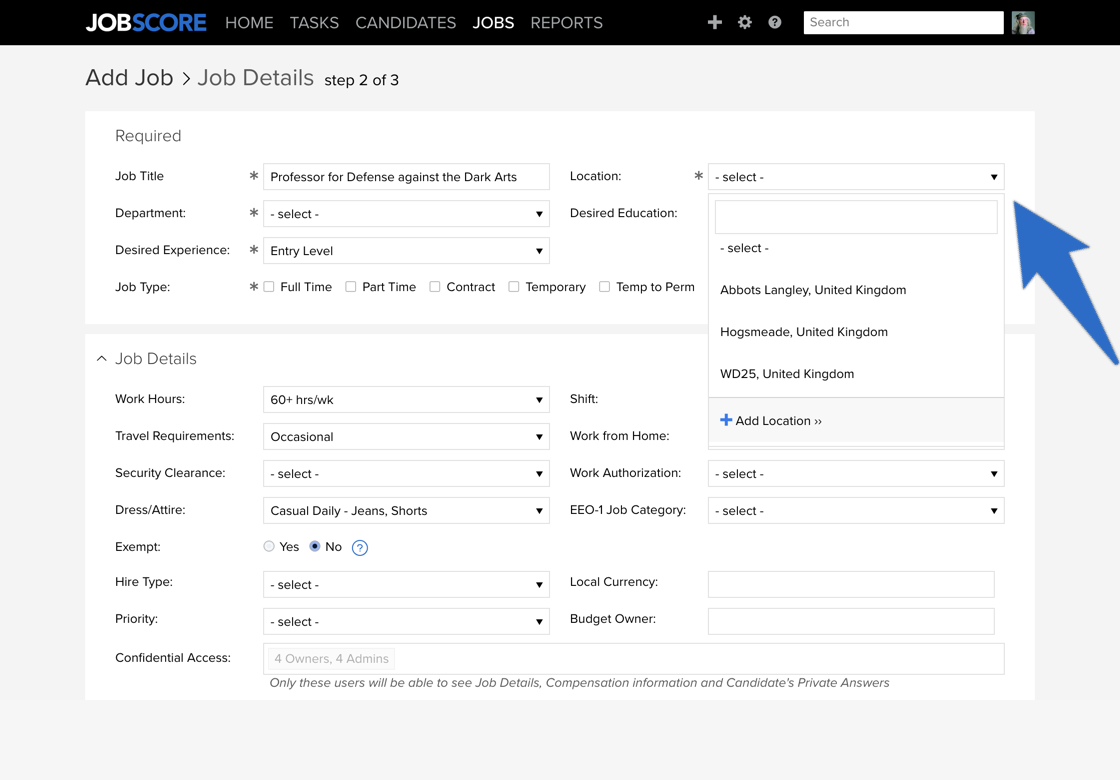Select Abbots Langley, United Kingdom
Viewport: 1120px width, 780px height.
pyautogui.click(x=856, y=290)
